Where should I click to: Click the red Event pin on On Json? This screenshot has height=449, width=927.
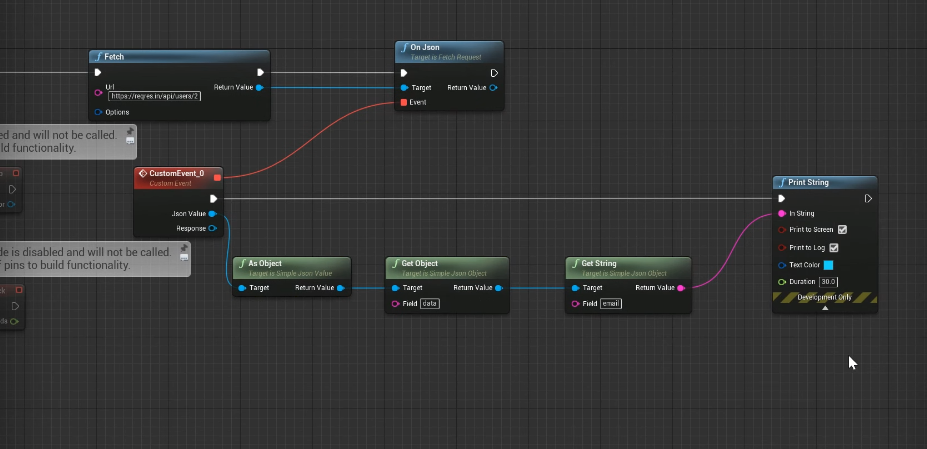click(x=404, y=102)
